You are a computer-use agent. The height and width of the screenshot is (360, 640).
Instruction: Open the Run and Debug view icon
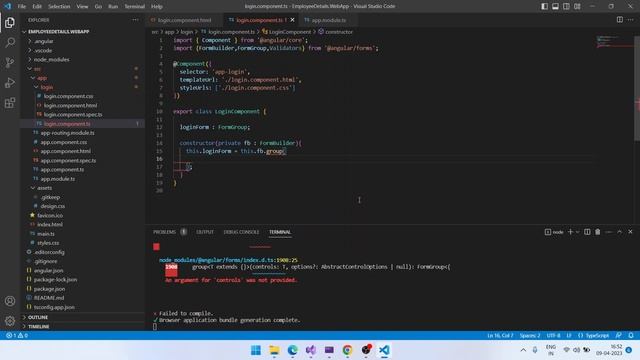click(10, 82)
